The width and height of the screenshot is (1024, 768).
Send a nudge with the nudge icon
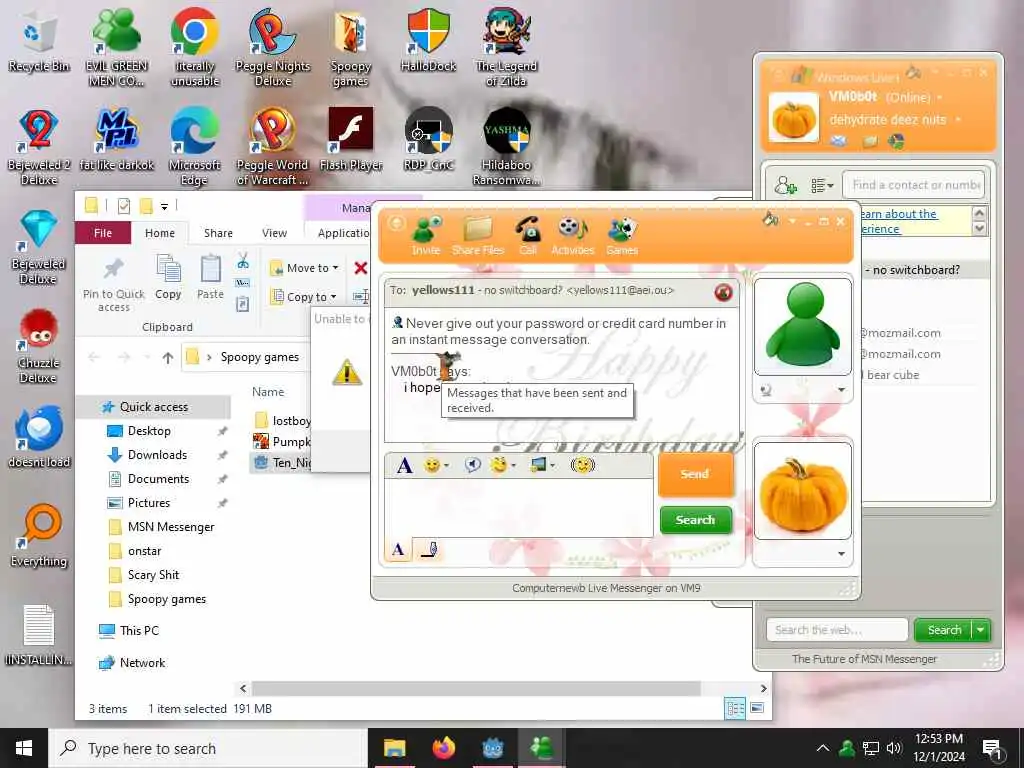click(x=582, y=465)
